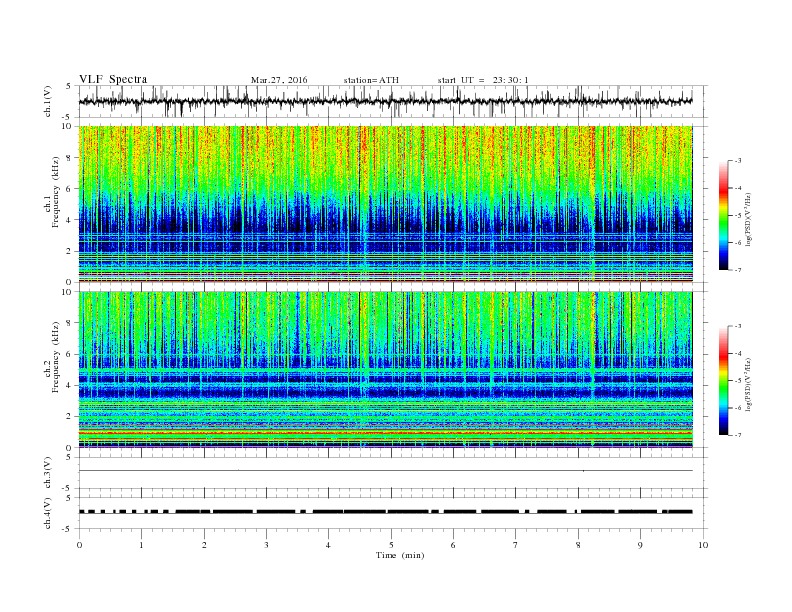This screenshot has width=792, height=612.
Task: Click the time axis tick label "5"
Action: [391, 545]
